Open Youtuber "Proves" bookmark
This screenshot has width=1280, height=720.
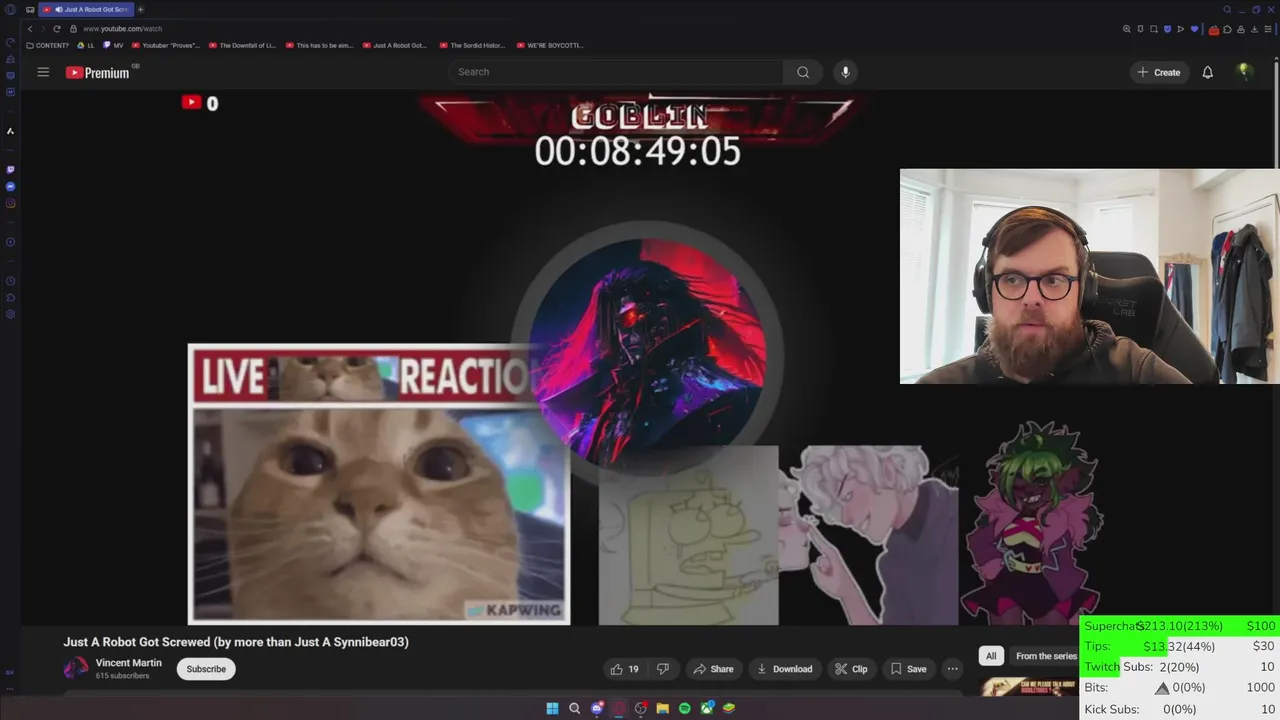pyautogui.click(x=166, y=45)
